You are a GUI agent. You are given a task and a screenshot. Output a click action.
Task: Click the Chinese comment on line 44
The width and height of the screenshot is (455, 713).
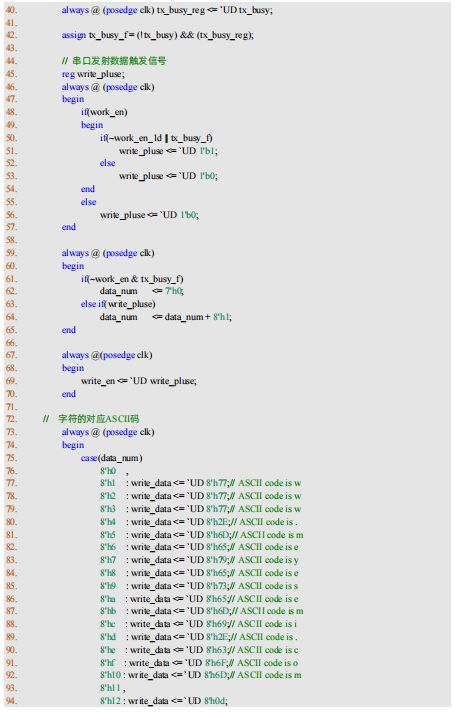114,61
